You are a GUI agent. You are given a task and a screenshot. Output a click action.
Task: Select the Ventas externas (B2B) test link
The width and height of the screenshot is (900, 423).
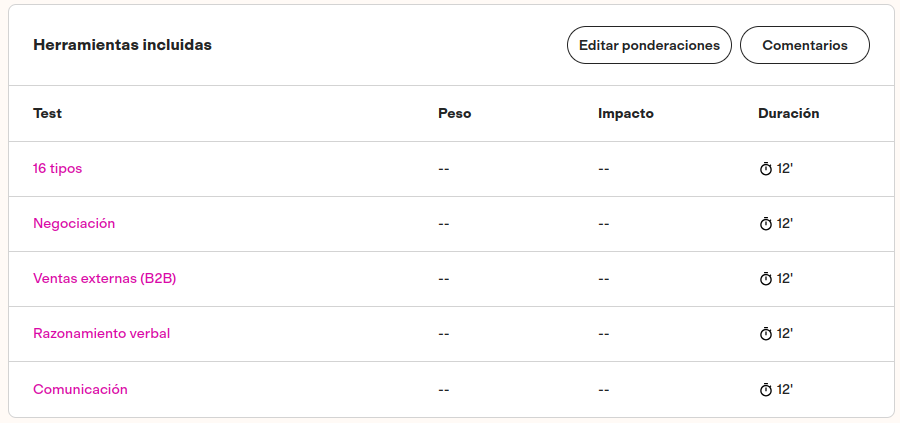105,279
